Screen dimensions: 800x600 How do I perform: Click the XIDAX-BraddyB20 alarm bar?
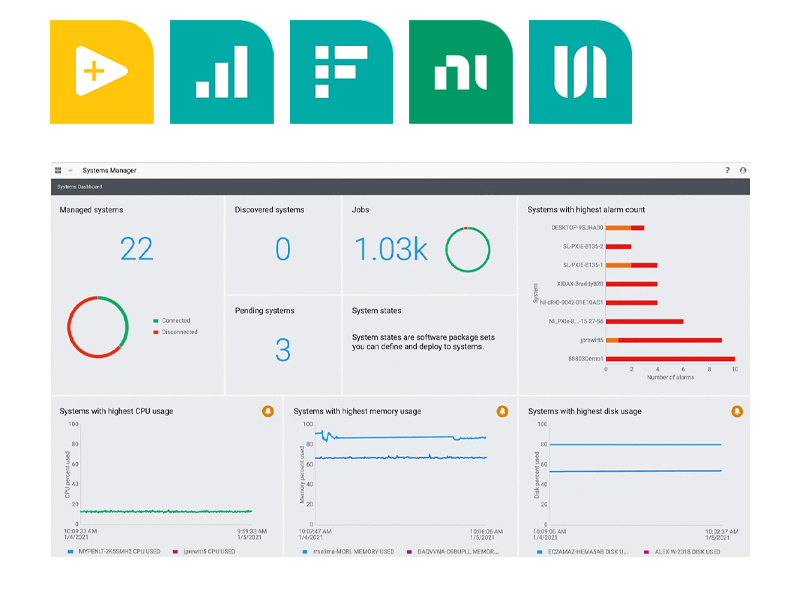point(632,284)
